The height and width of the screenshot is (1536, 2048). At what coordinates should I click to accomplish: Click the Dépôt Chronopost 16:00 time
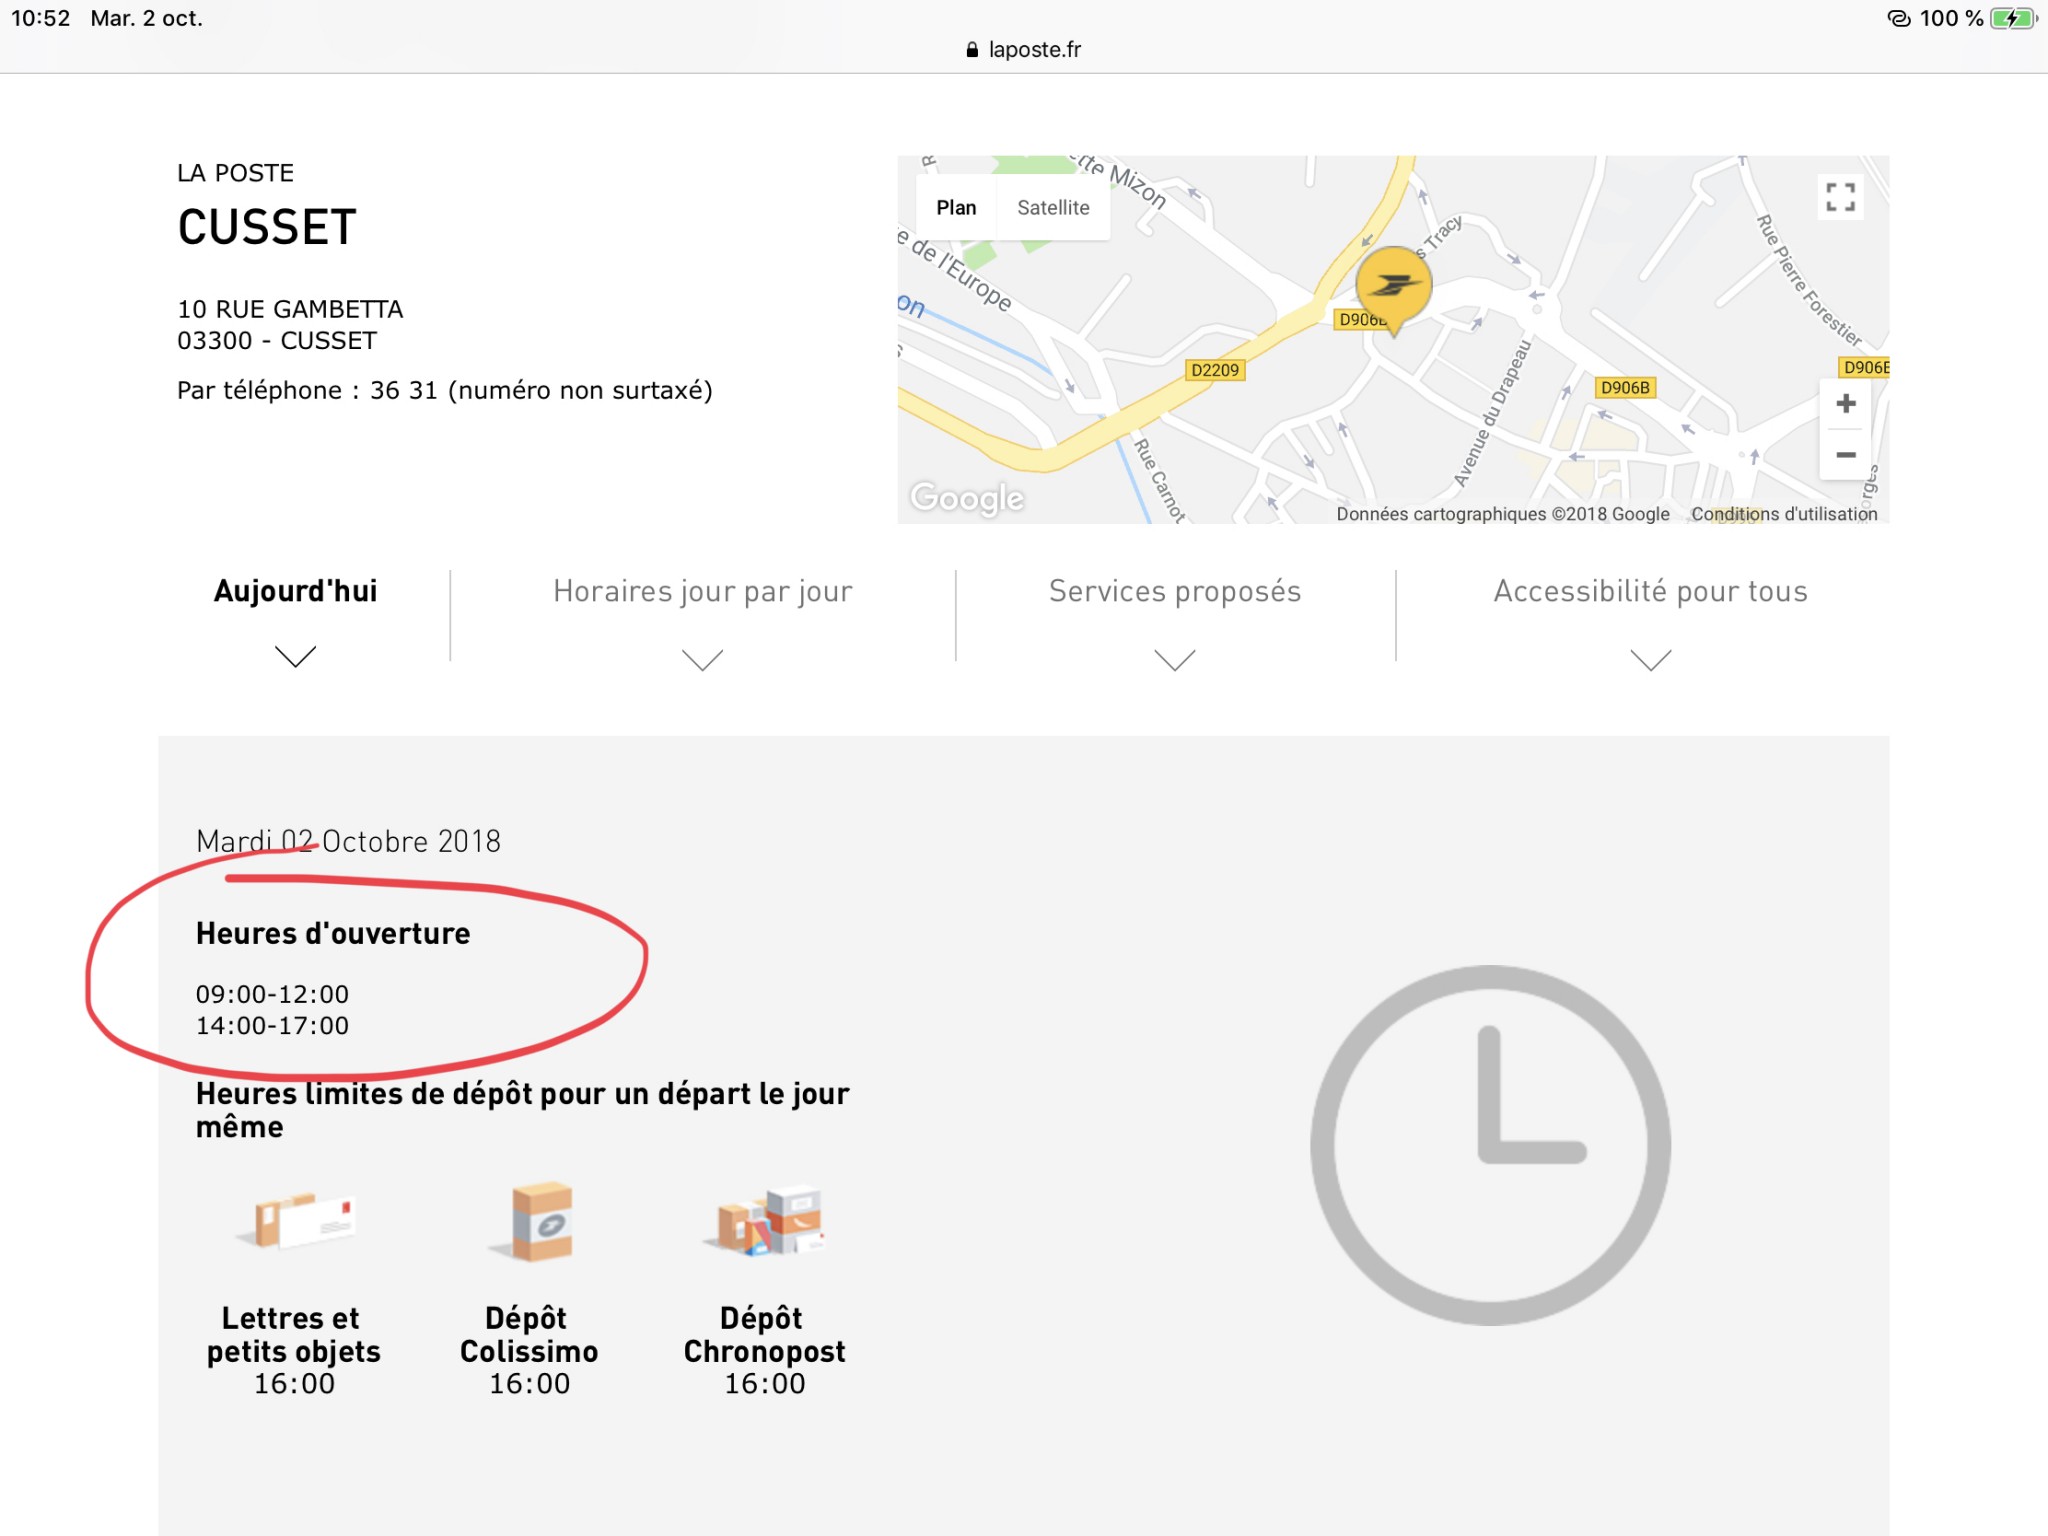(x=764, y=1384)
